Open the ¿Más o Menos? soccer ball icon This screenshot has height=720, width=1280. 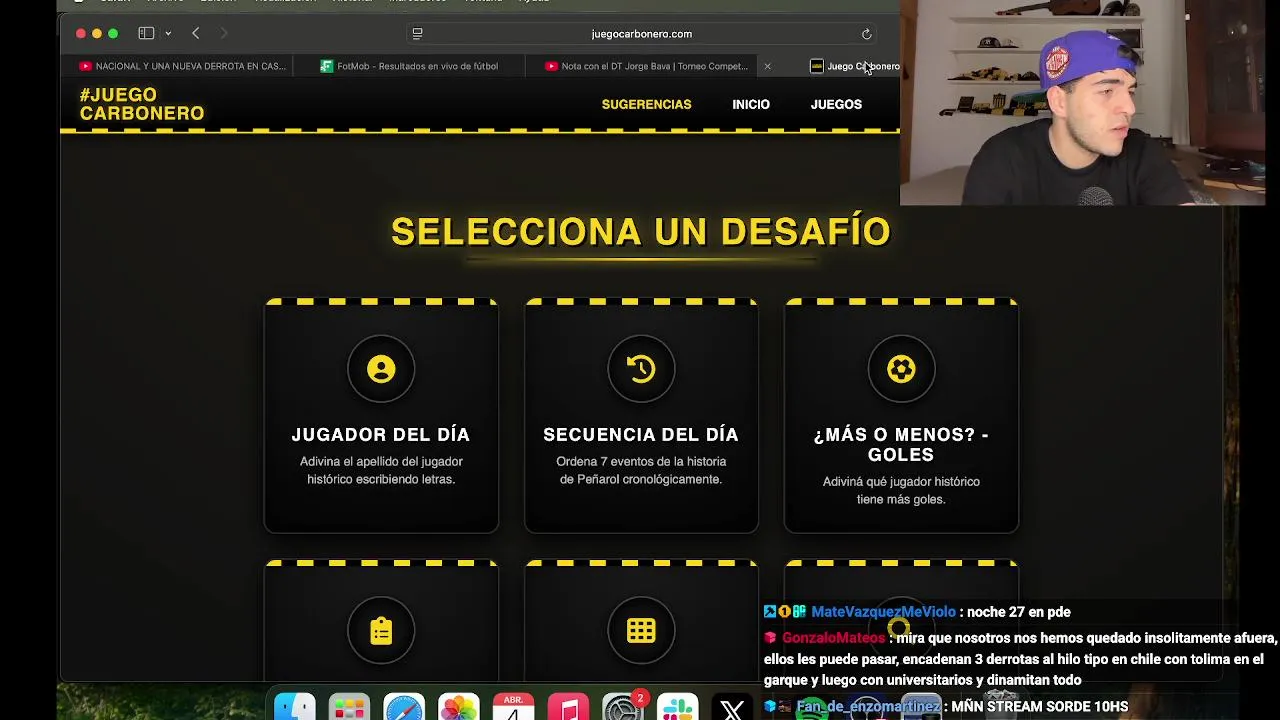point(901,369)
